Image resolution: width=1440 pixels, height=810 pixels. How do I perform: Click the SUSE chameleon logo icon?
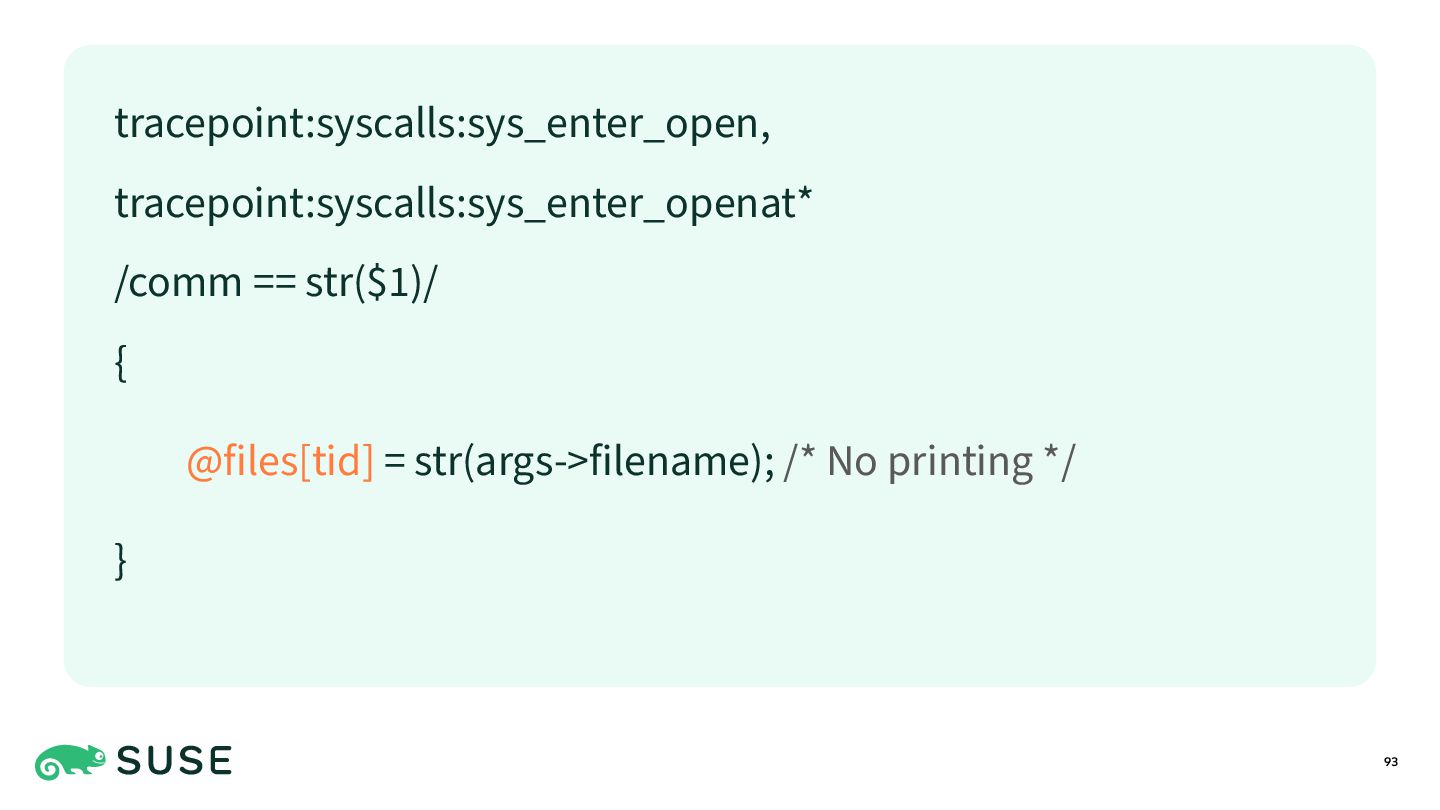[70, 762]
